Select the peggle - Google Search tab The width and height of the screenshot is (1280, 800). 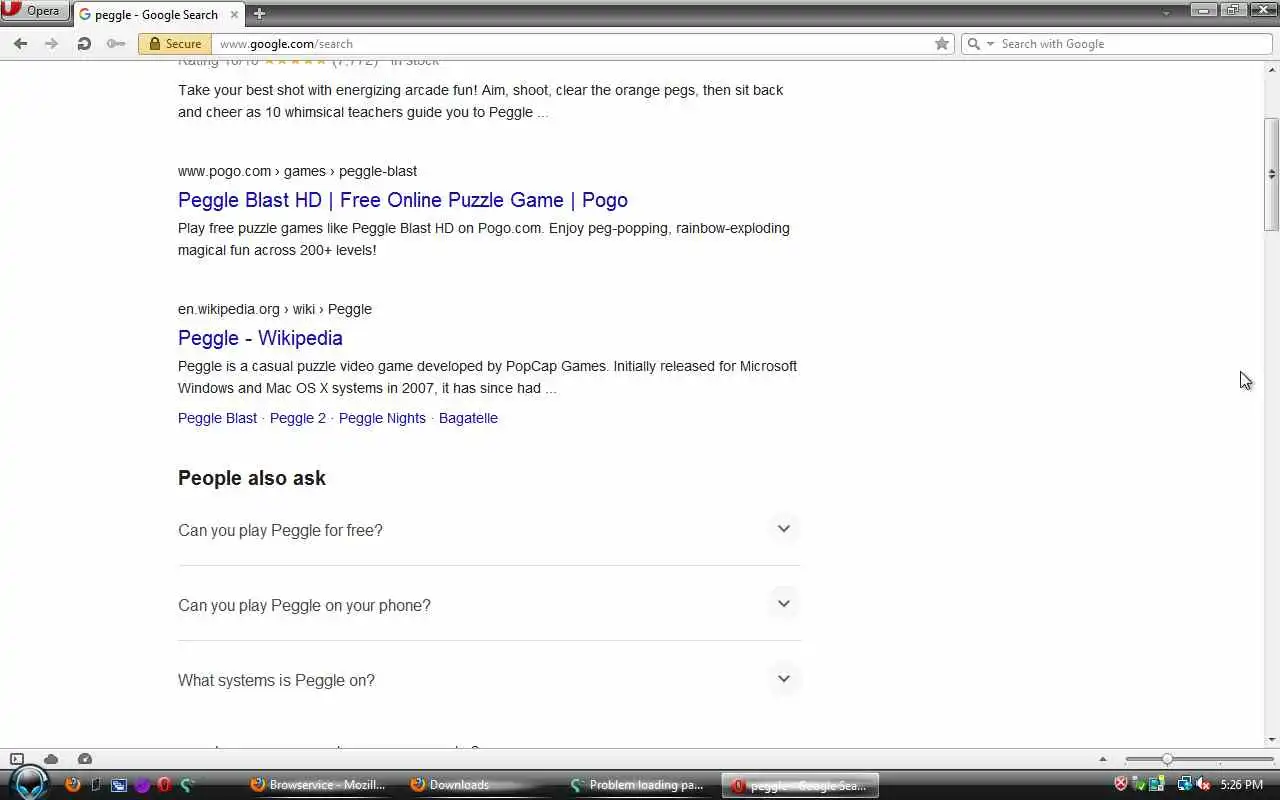click(158, 14)
